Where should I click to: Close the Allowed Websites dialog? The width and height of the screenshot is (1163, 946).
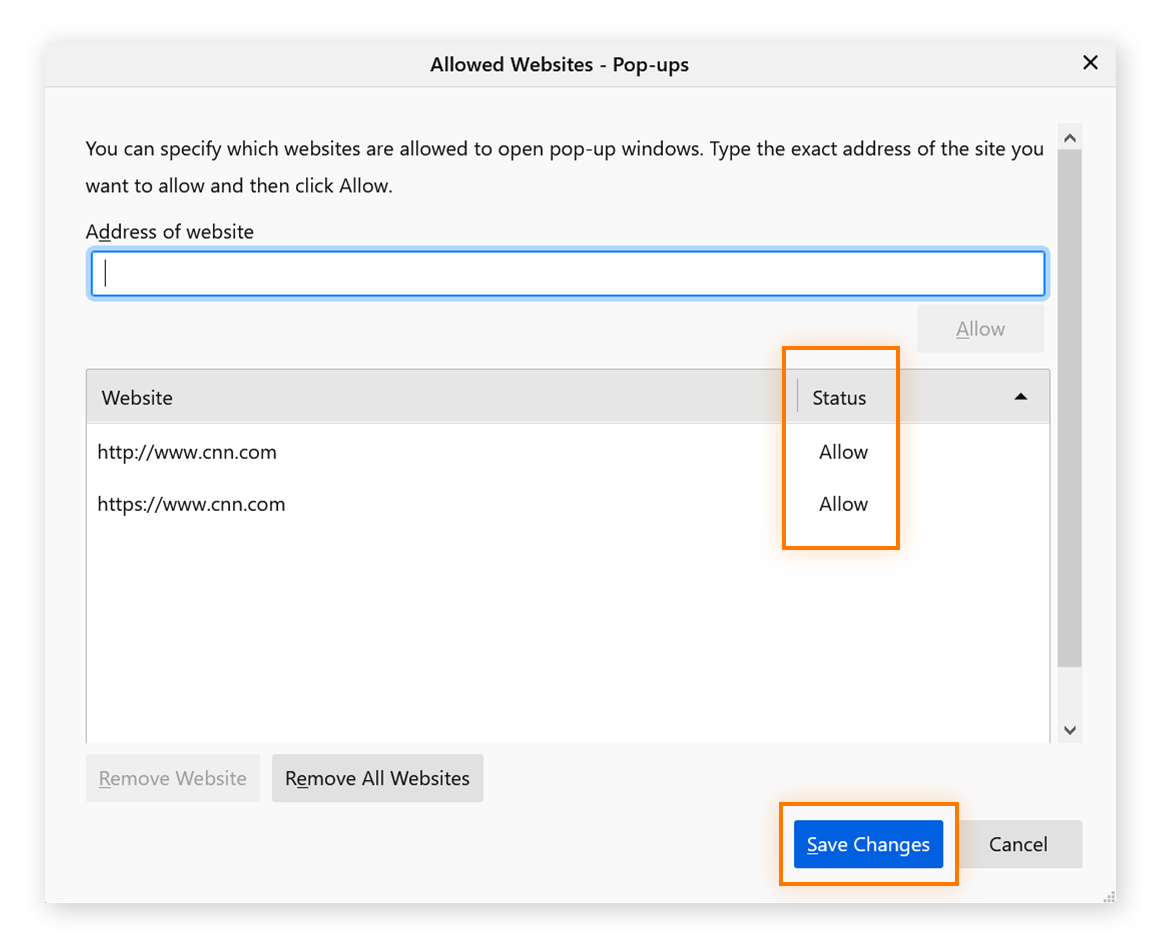pyautogui.click(x=1090, y=62)
